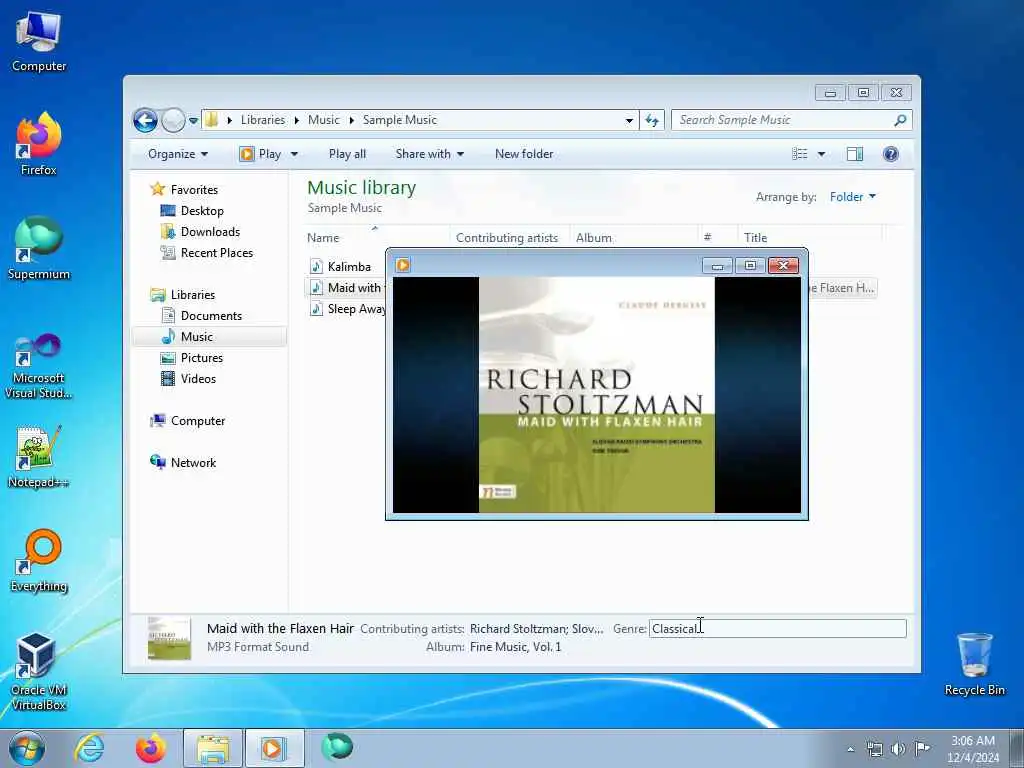Select Libraries in the navigation pane
This screenshot has height=768, width=1024.
[193, 295]
